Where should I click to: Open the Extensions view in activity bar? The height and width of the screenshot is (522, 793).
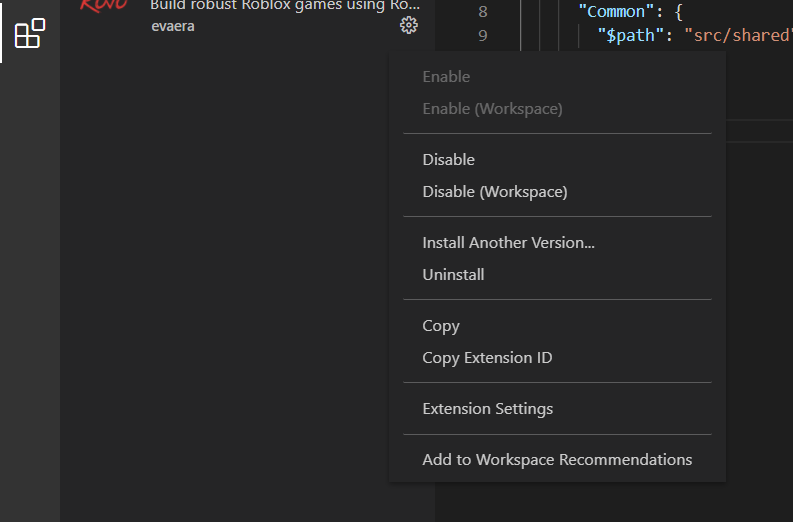click(x=30, y=33)
